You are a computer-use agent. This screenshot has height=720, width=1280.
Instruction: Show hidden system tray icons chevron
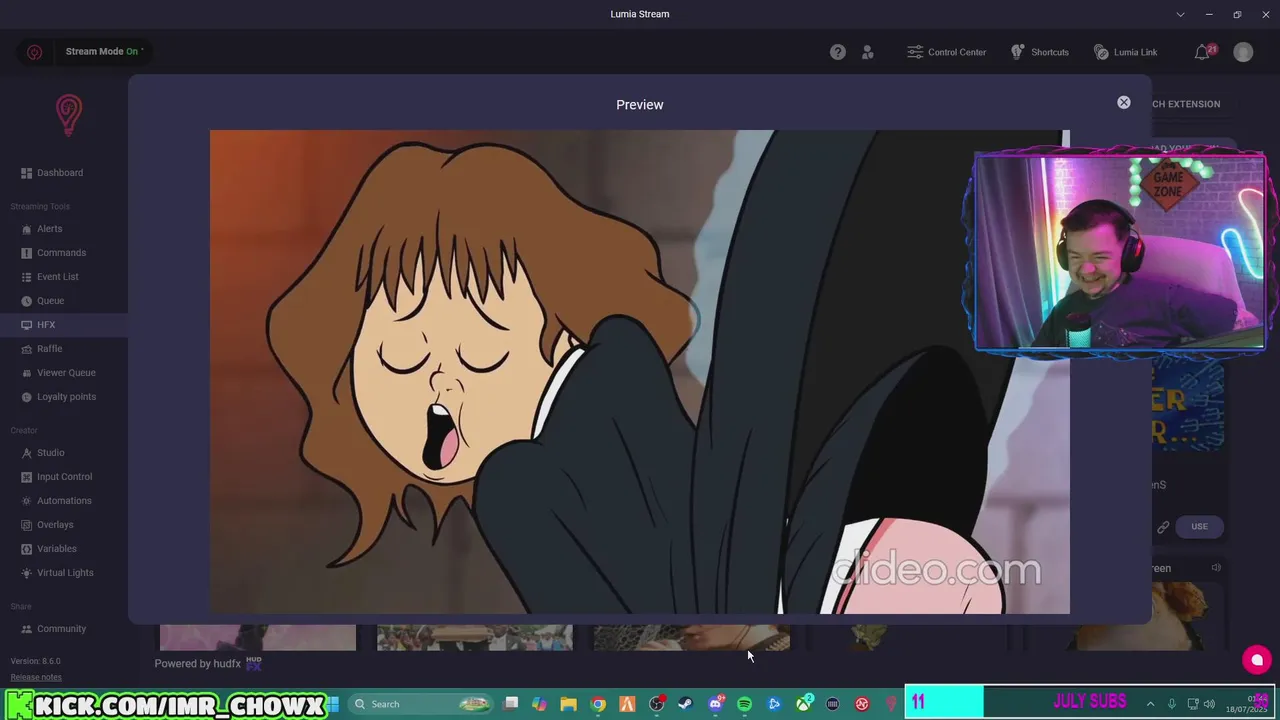(1150, 704)
